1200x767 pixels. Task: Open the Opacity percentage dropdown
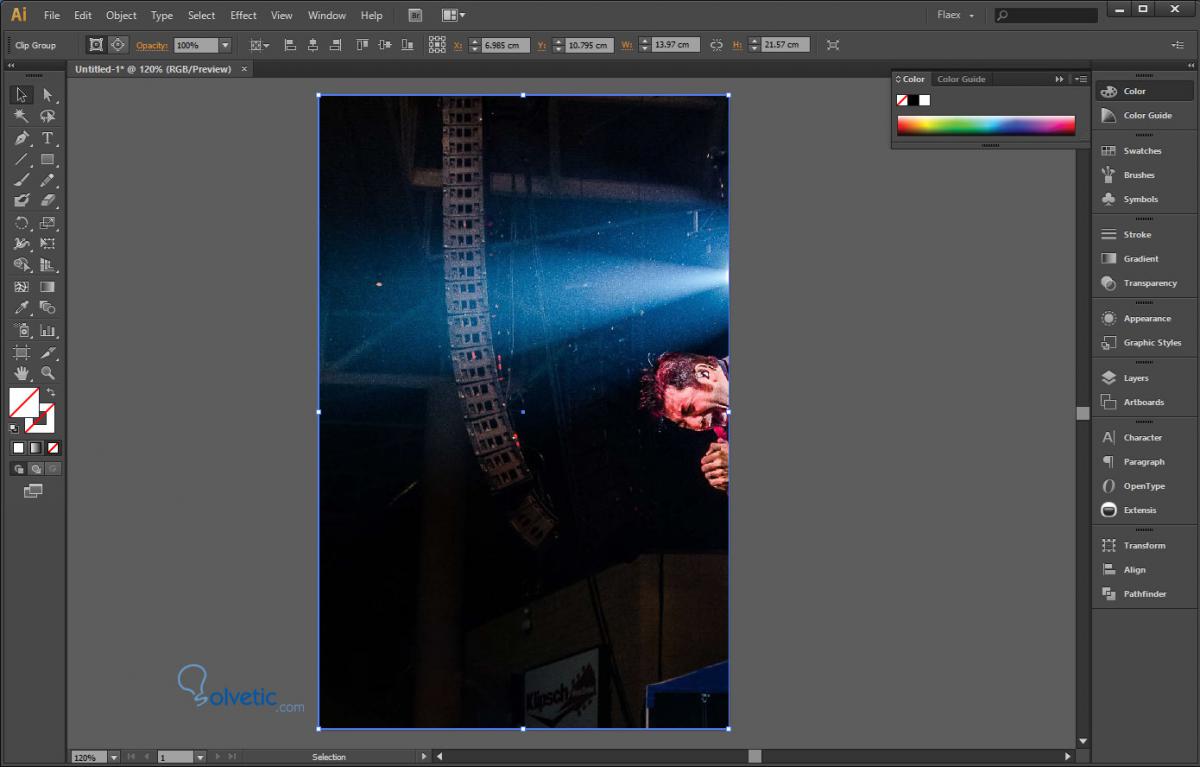pos(225,45)
